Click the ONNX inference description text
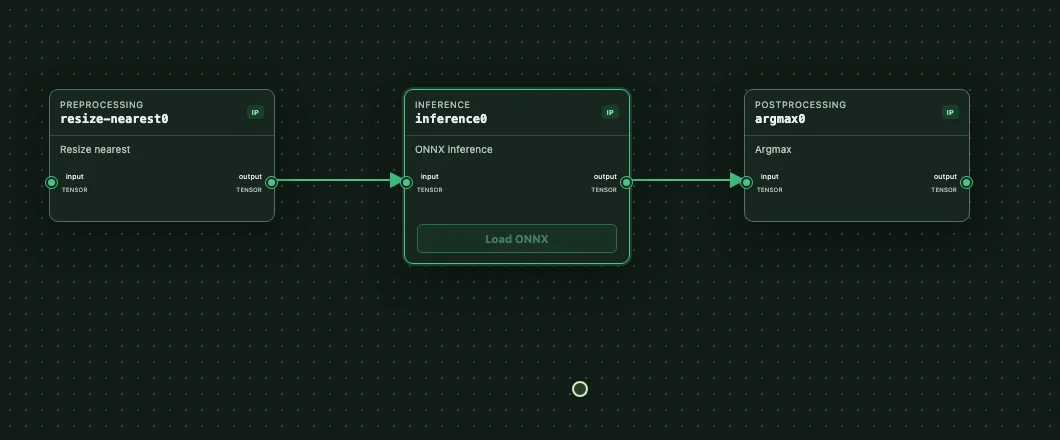Viewport: 1060px width, 440px height. (454, 149)
